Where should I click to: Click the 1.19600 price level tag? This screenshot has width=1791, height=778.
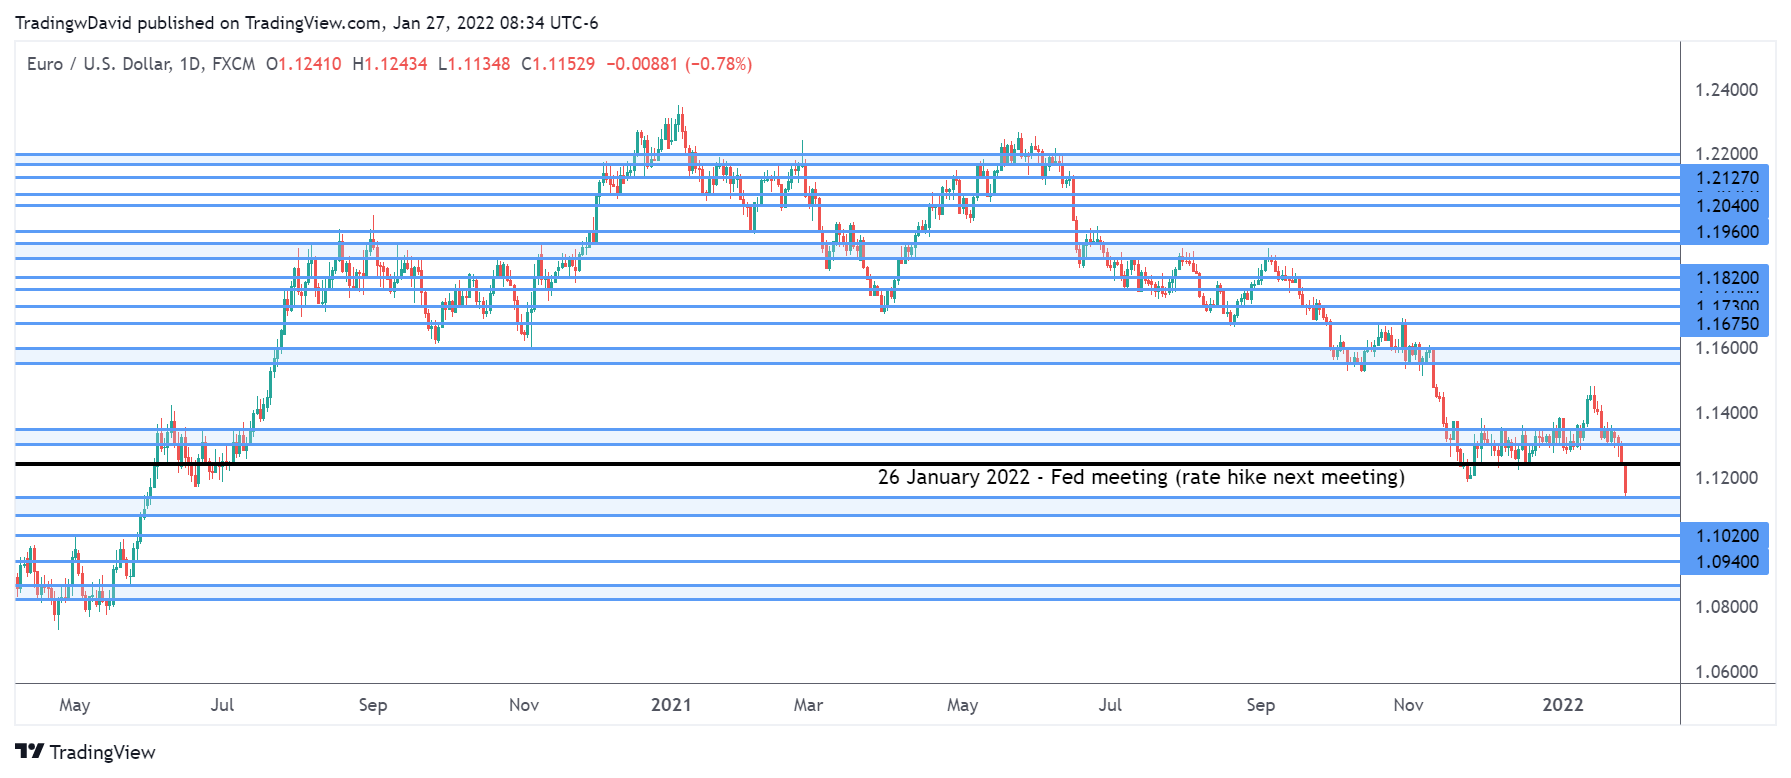point(1726,232)
